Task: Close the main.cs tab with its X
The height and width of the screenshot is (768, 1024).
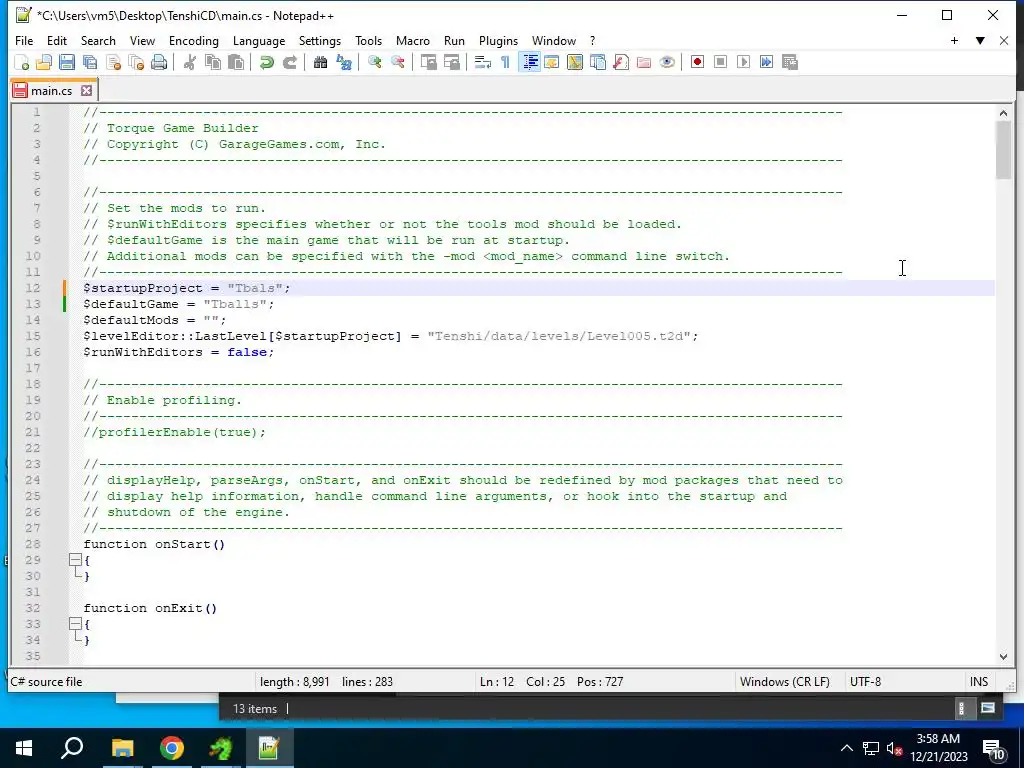Action: 86,91
